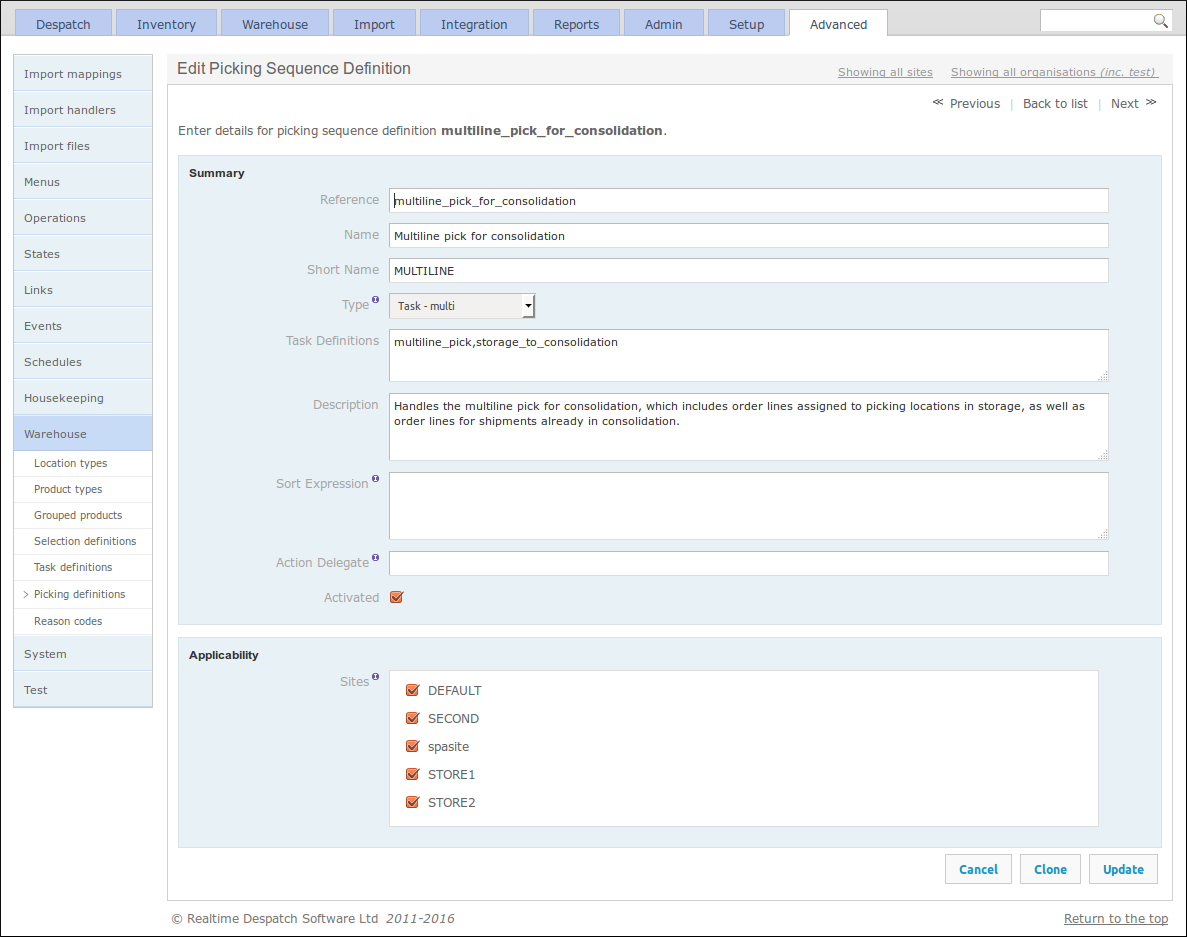Open Import handlers in sidebar
The height and width of the screenshot is (937, 1187).
83,110
